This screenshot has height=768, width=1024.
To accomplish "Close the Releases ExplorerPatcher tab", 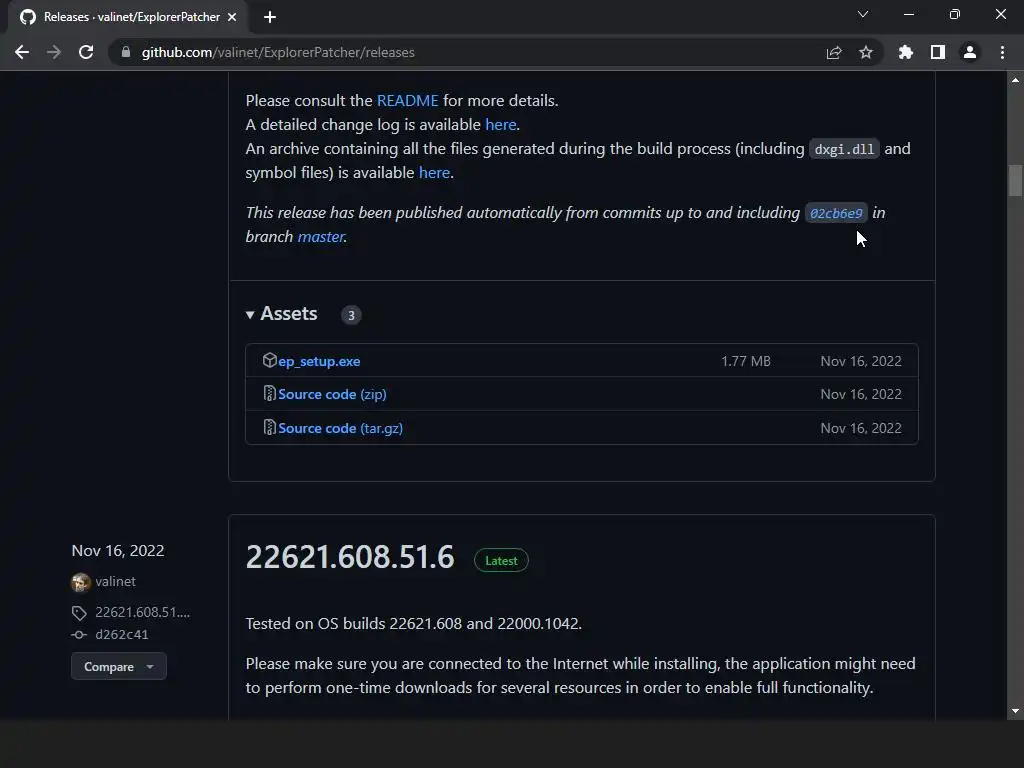I will (x=232, y=17).
